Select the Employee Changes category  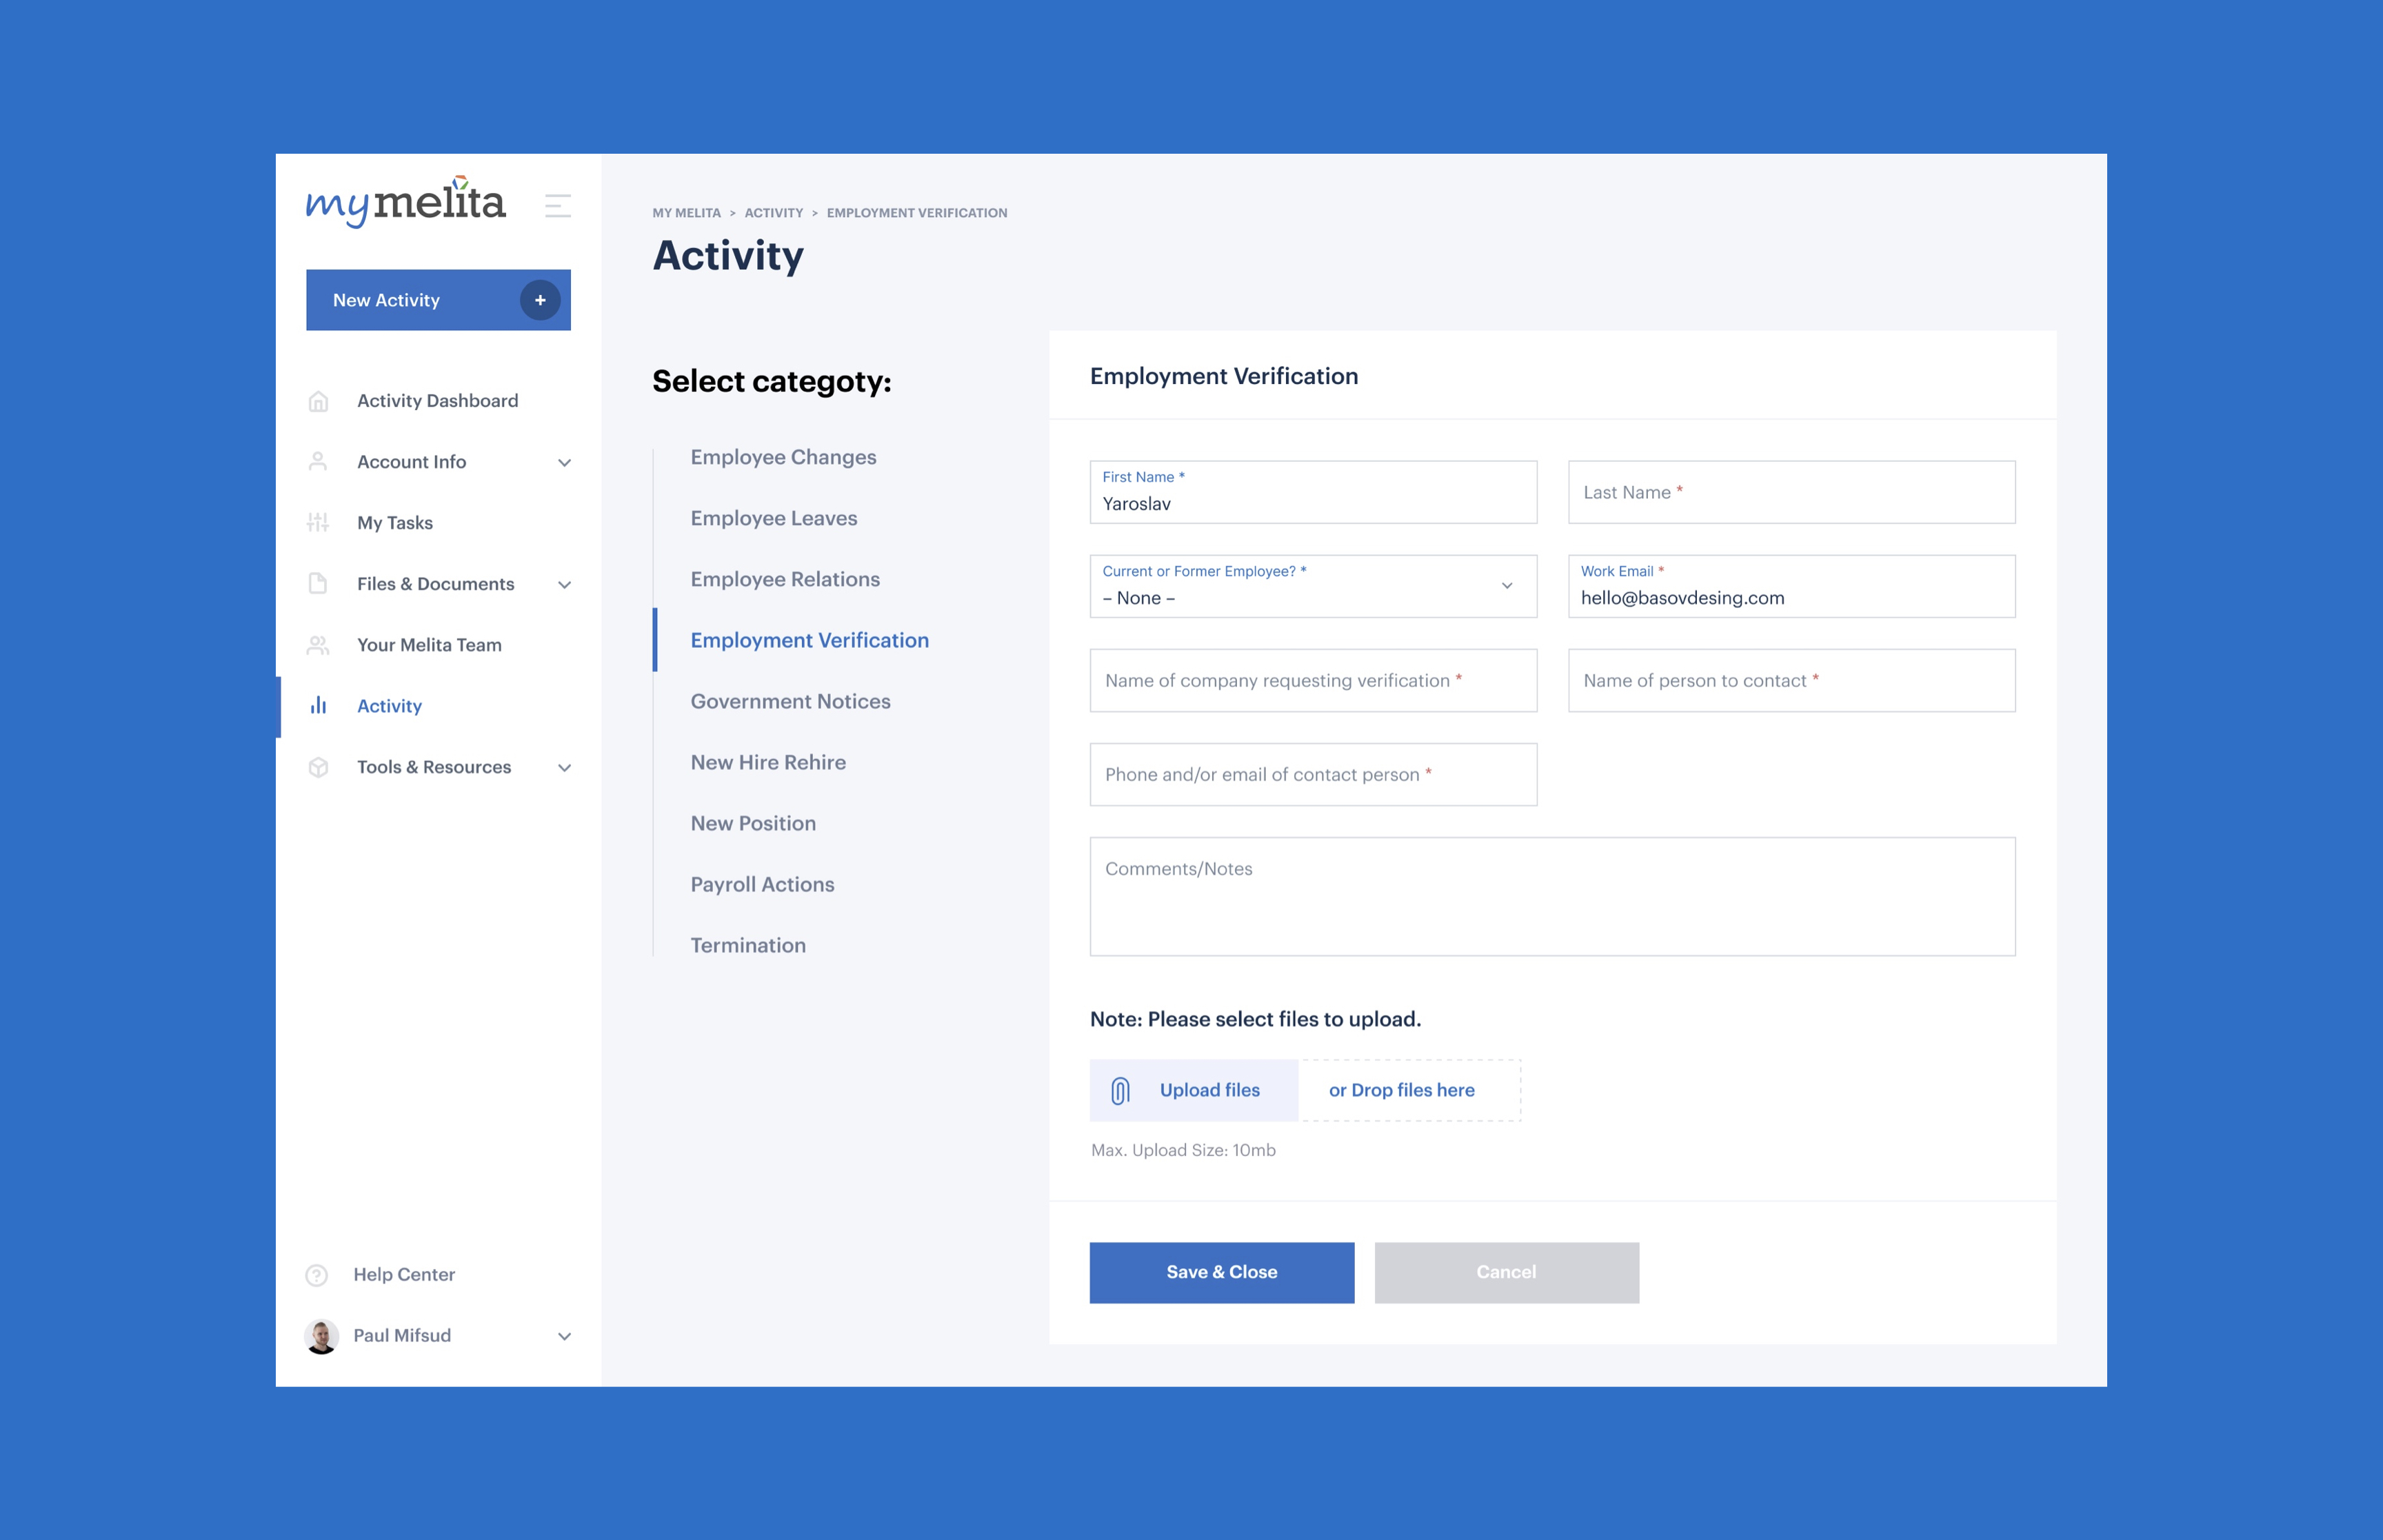(783, 457)
